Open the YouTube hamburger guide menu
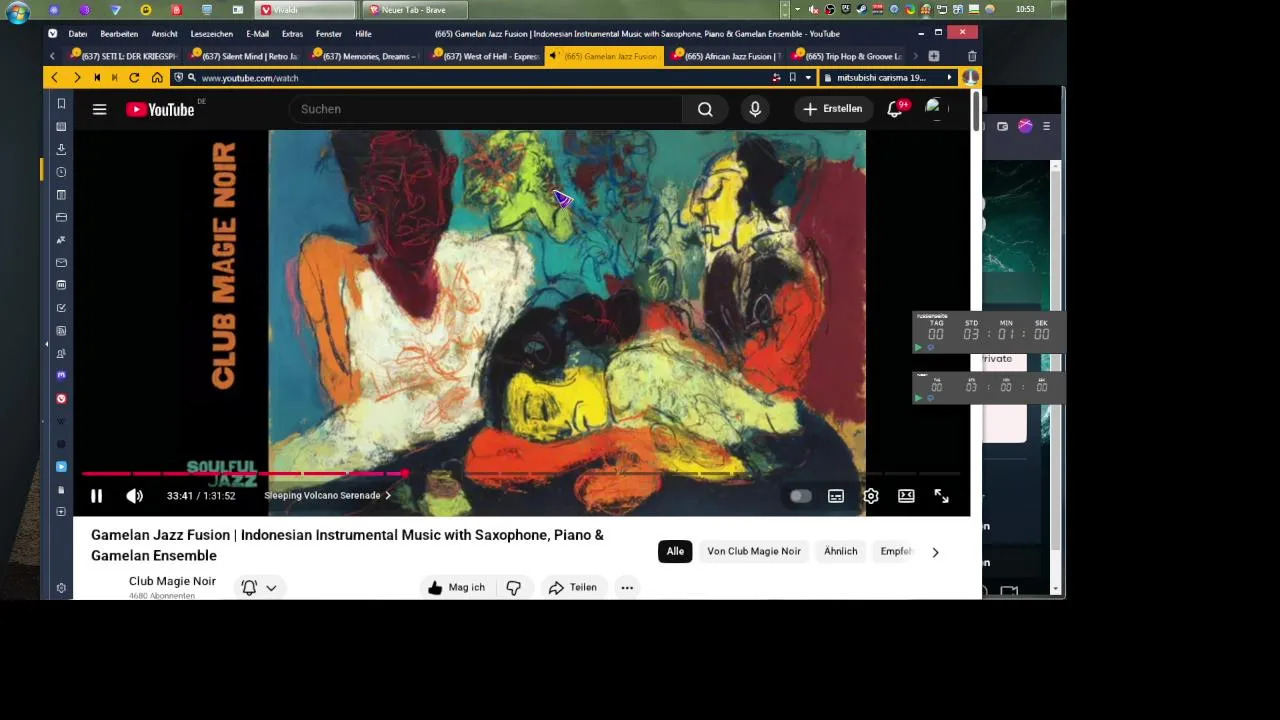Image resolution: width=1280 pixels, height=720 pixels. tap(99, 109)
